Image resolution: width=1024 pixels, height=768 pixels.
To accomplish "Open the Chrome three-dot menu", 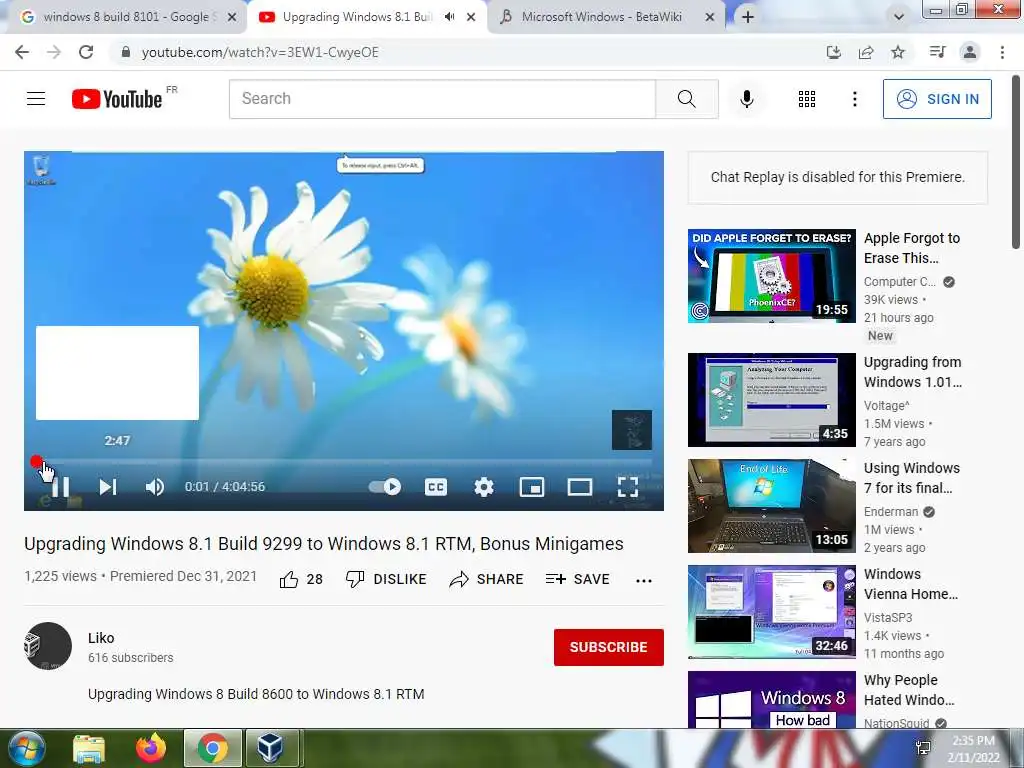I will point(1002,52).
